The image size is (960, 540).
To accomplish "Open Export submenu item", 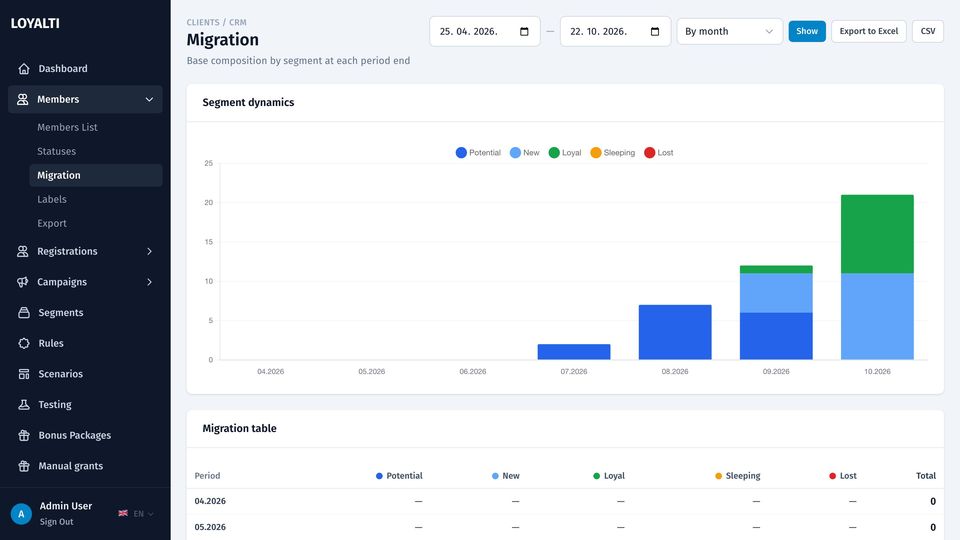I will tap(51, 223).
